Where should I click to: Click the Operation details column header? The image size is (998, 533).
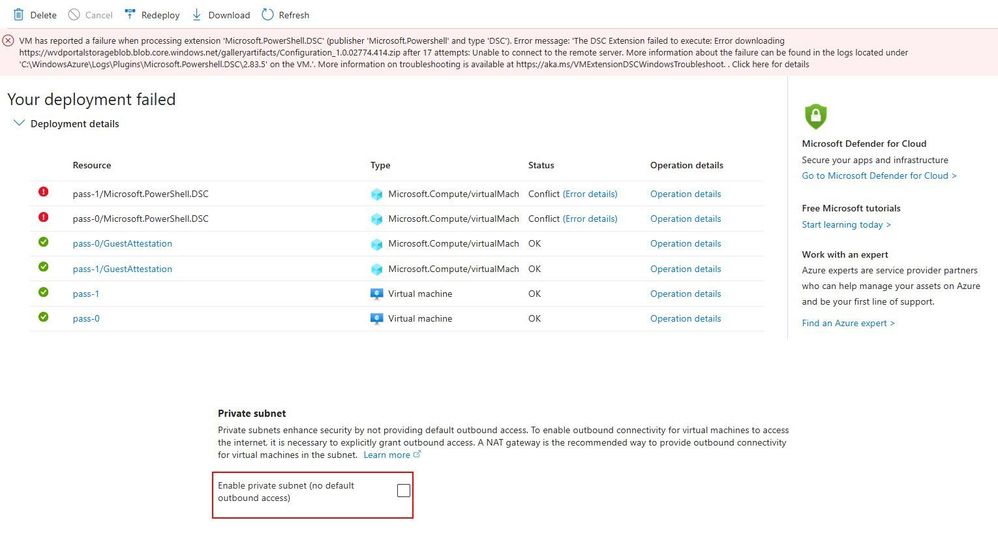click(686, 165)
